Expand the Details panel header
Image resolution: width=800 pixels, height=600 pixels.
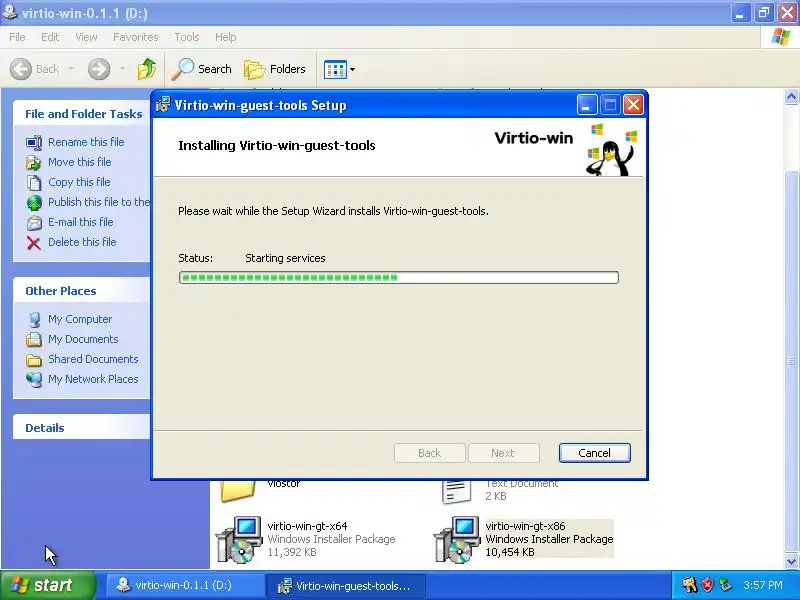pyautogui.click(x=82, y=428)
